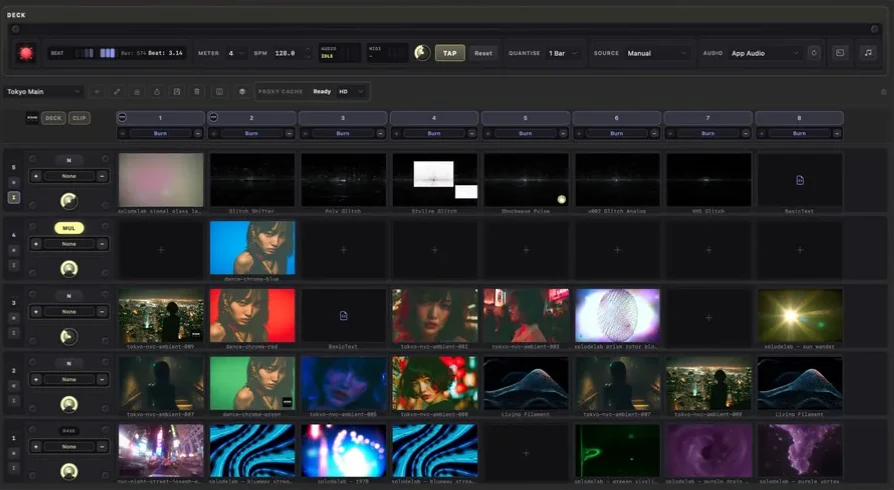Toggle the MUL blend mode on layer 4

[x=69, y=228]
